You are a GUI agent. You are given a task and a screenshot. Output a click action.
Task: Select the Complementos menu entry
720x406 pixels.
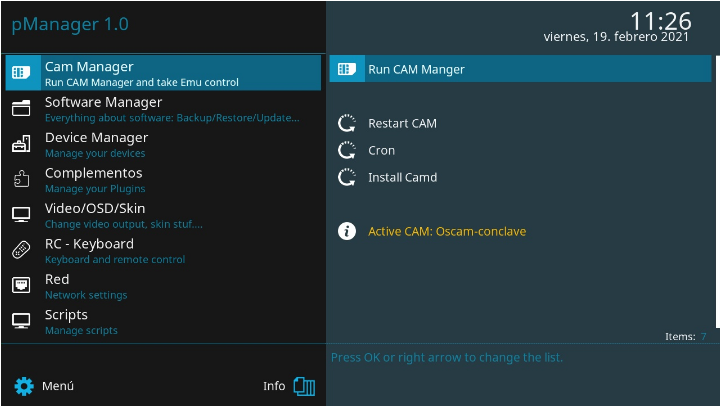(x=94, y=173)
